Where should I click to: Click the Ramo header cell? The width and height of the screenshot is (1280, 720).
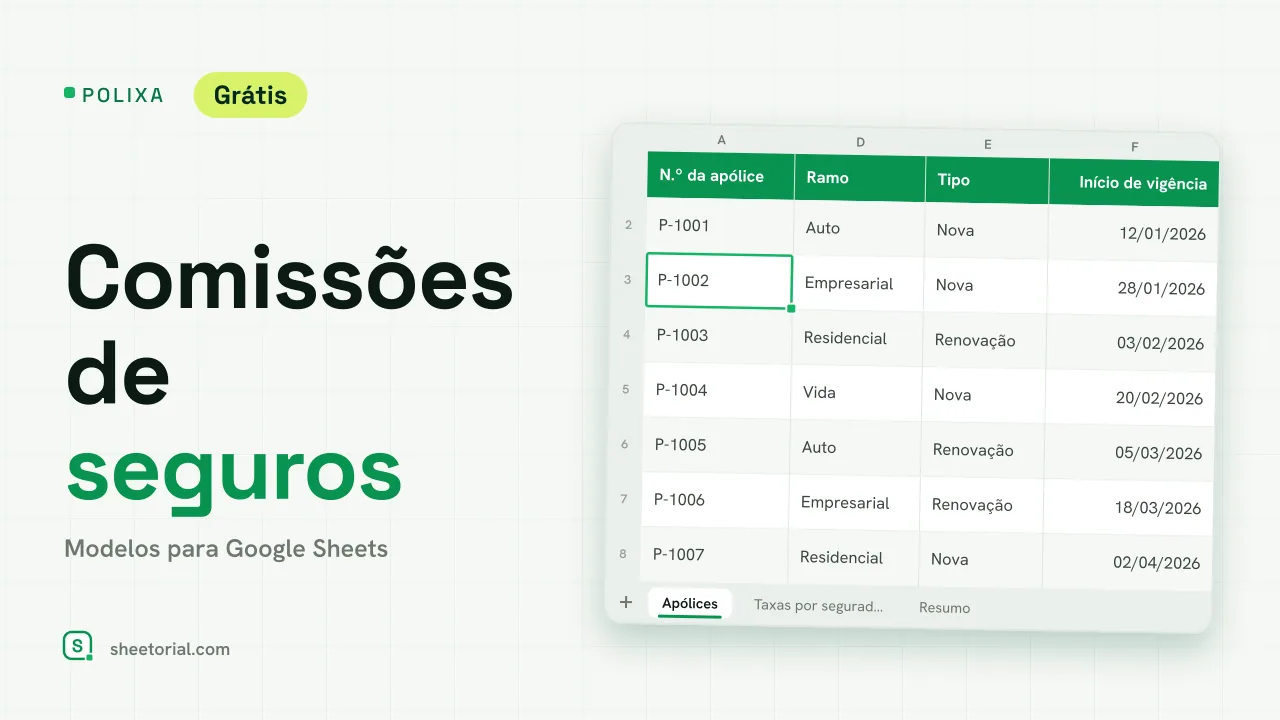860,178
